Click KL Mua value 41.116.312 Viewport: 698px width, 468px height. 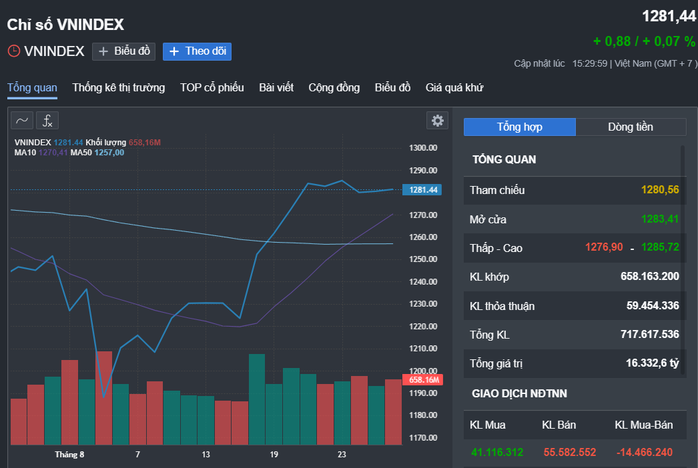point(497,452)
